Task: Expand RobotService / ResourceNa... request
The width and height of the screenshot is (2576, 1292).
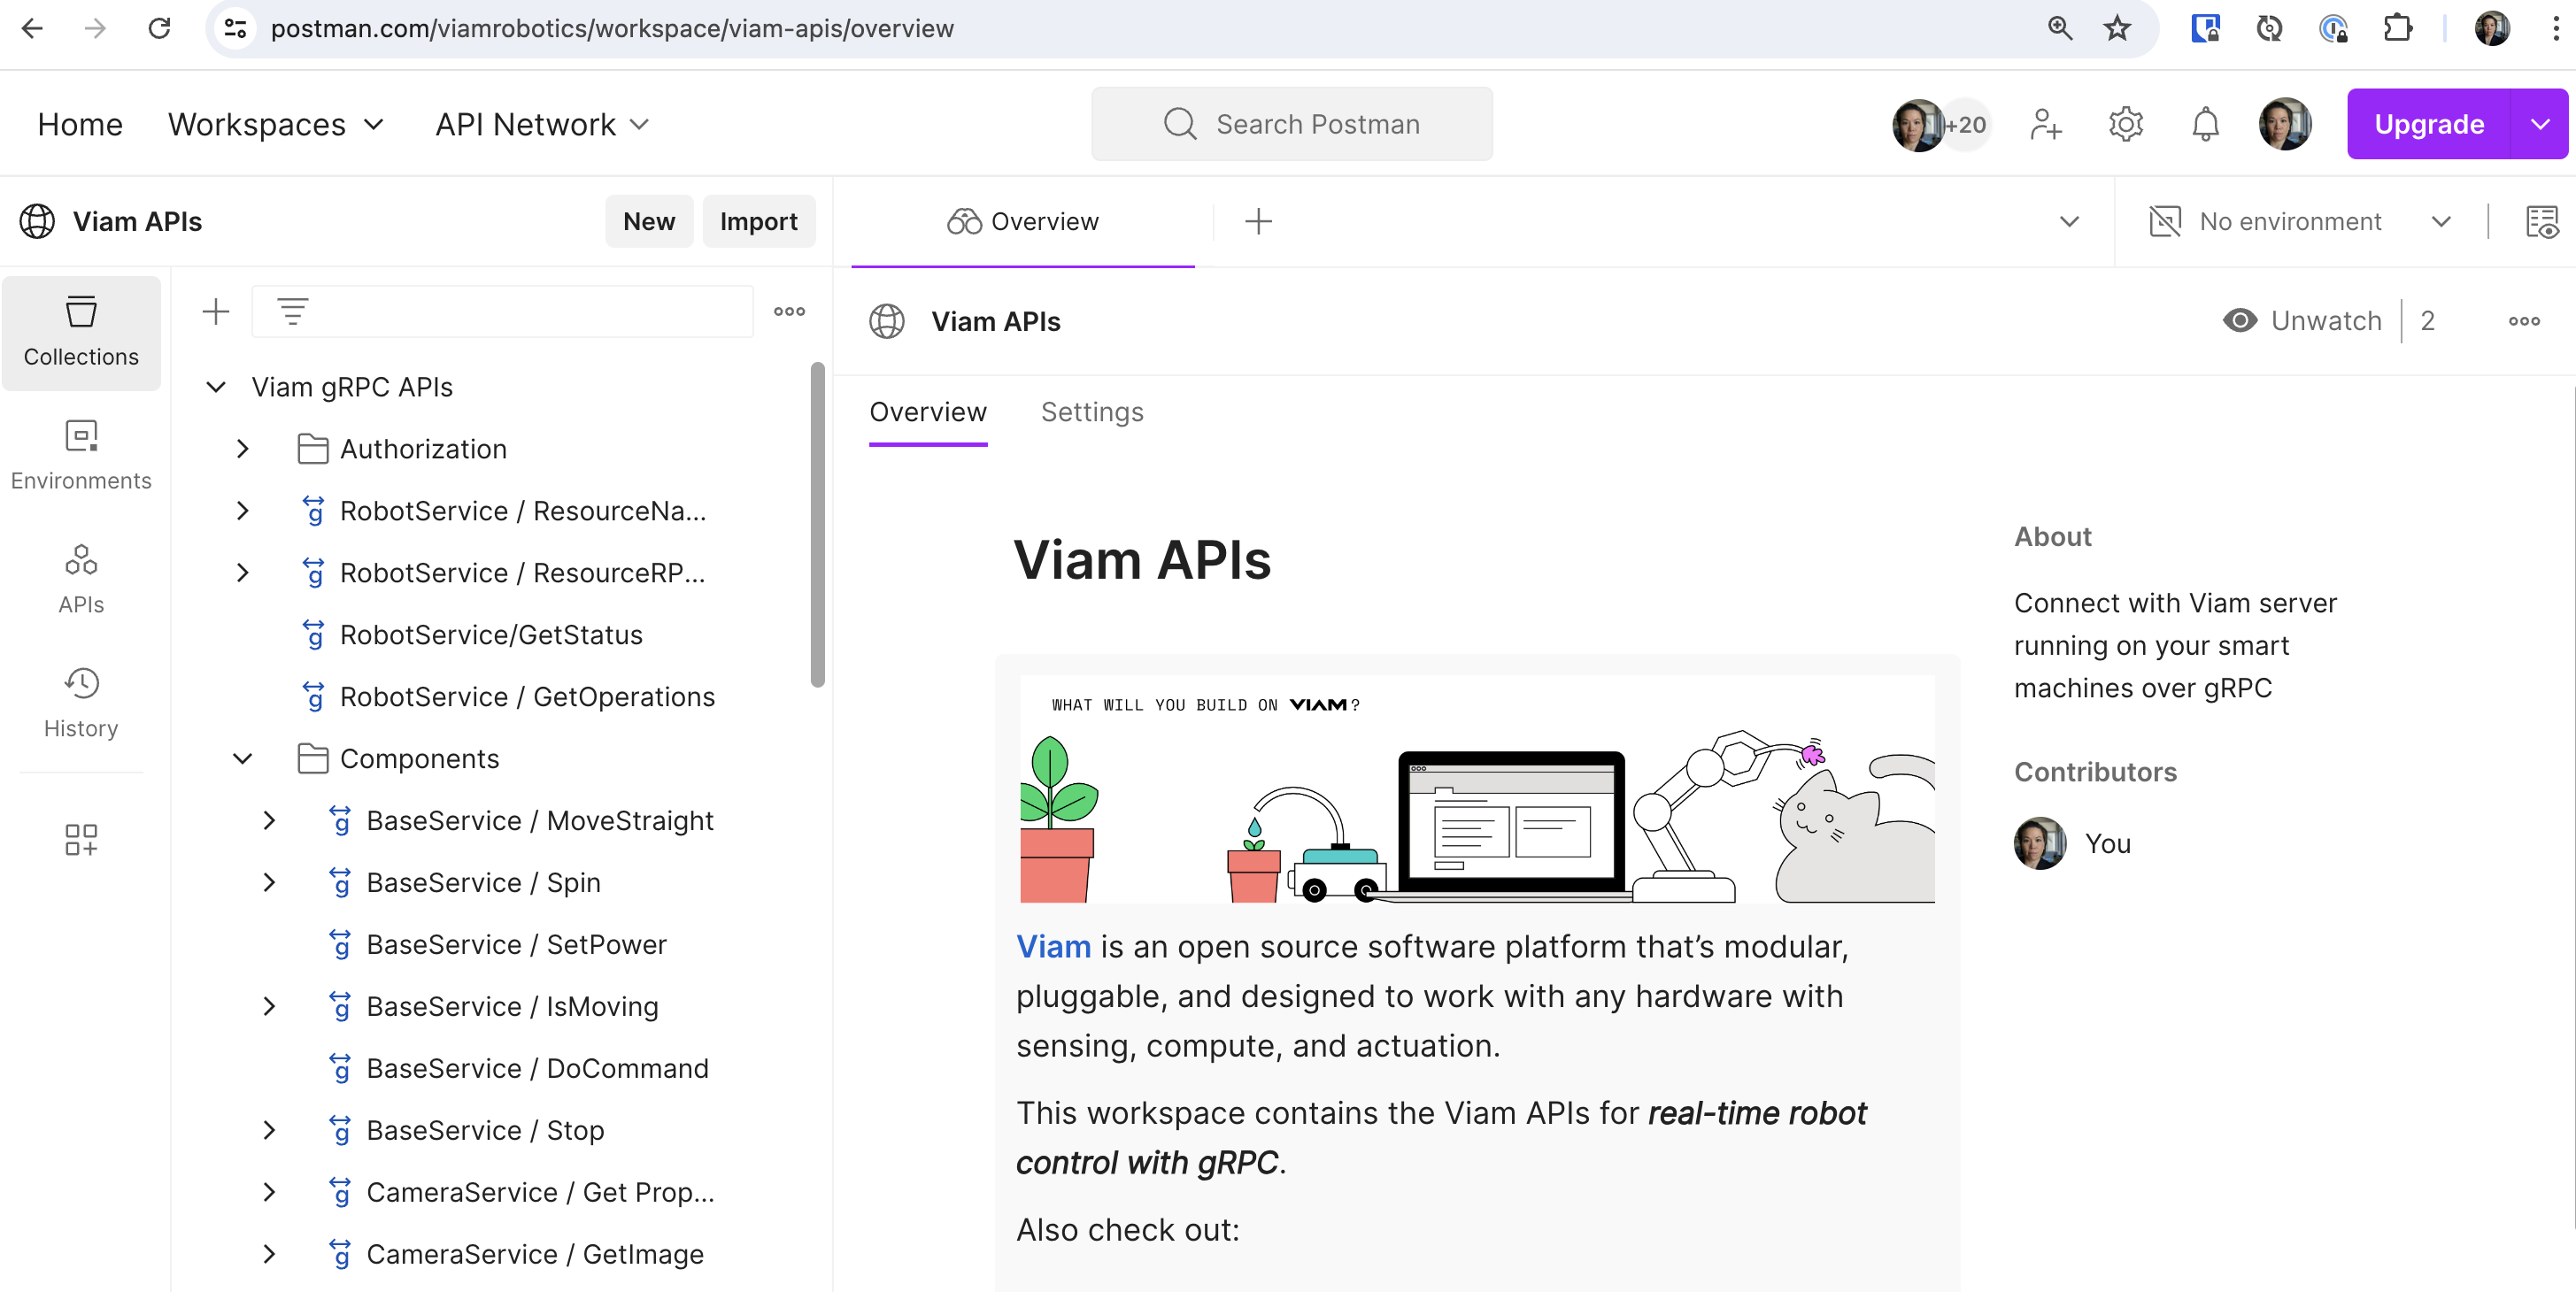Action: pyautogui.click(x=242, y=511)
